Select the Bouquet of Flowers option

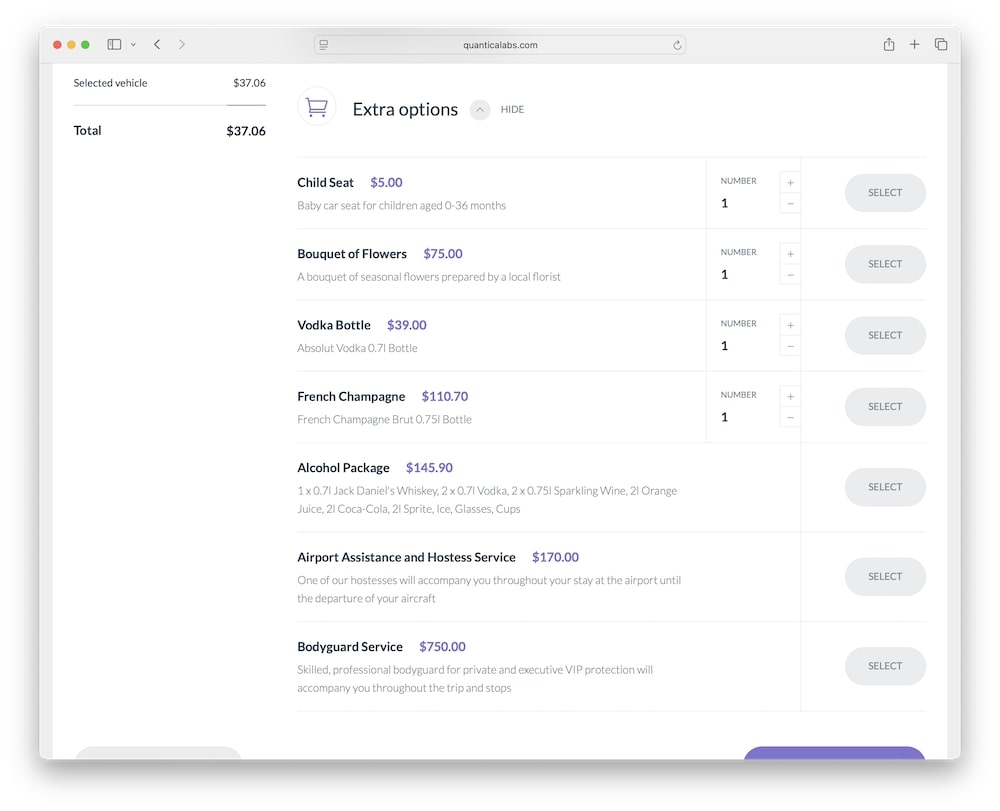pyautogui.click(x=885, y=264)
